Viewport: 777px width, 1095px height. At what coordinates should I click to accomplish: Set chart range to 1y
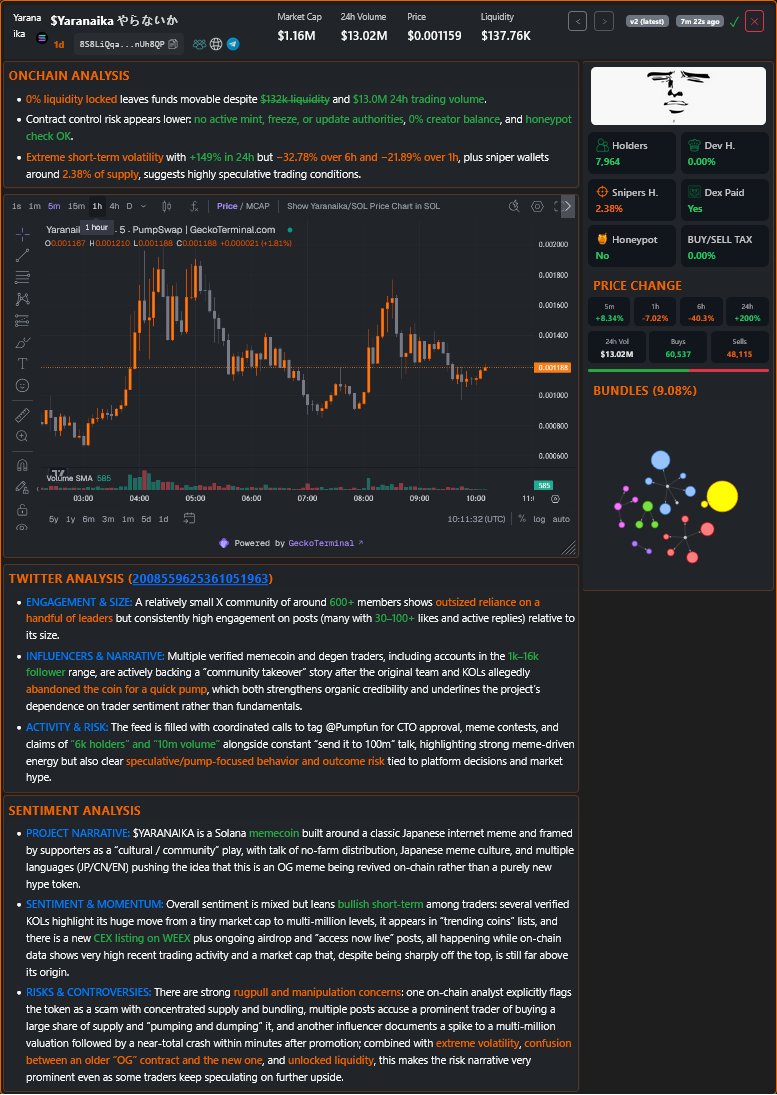click(71, 519)
